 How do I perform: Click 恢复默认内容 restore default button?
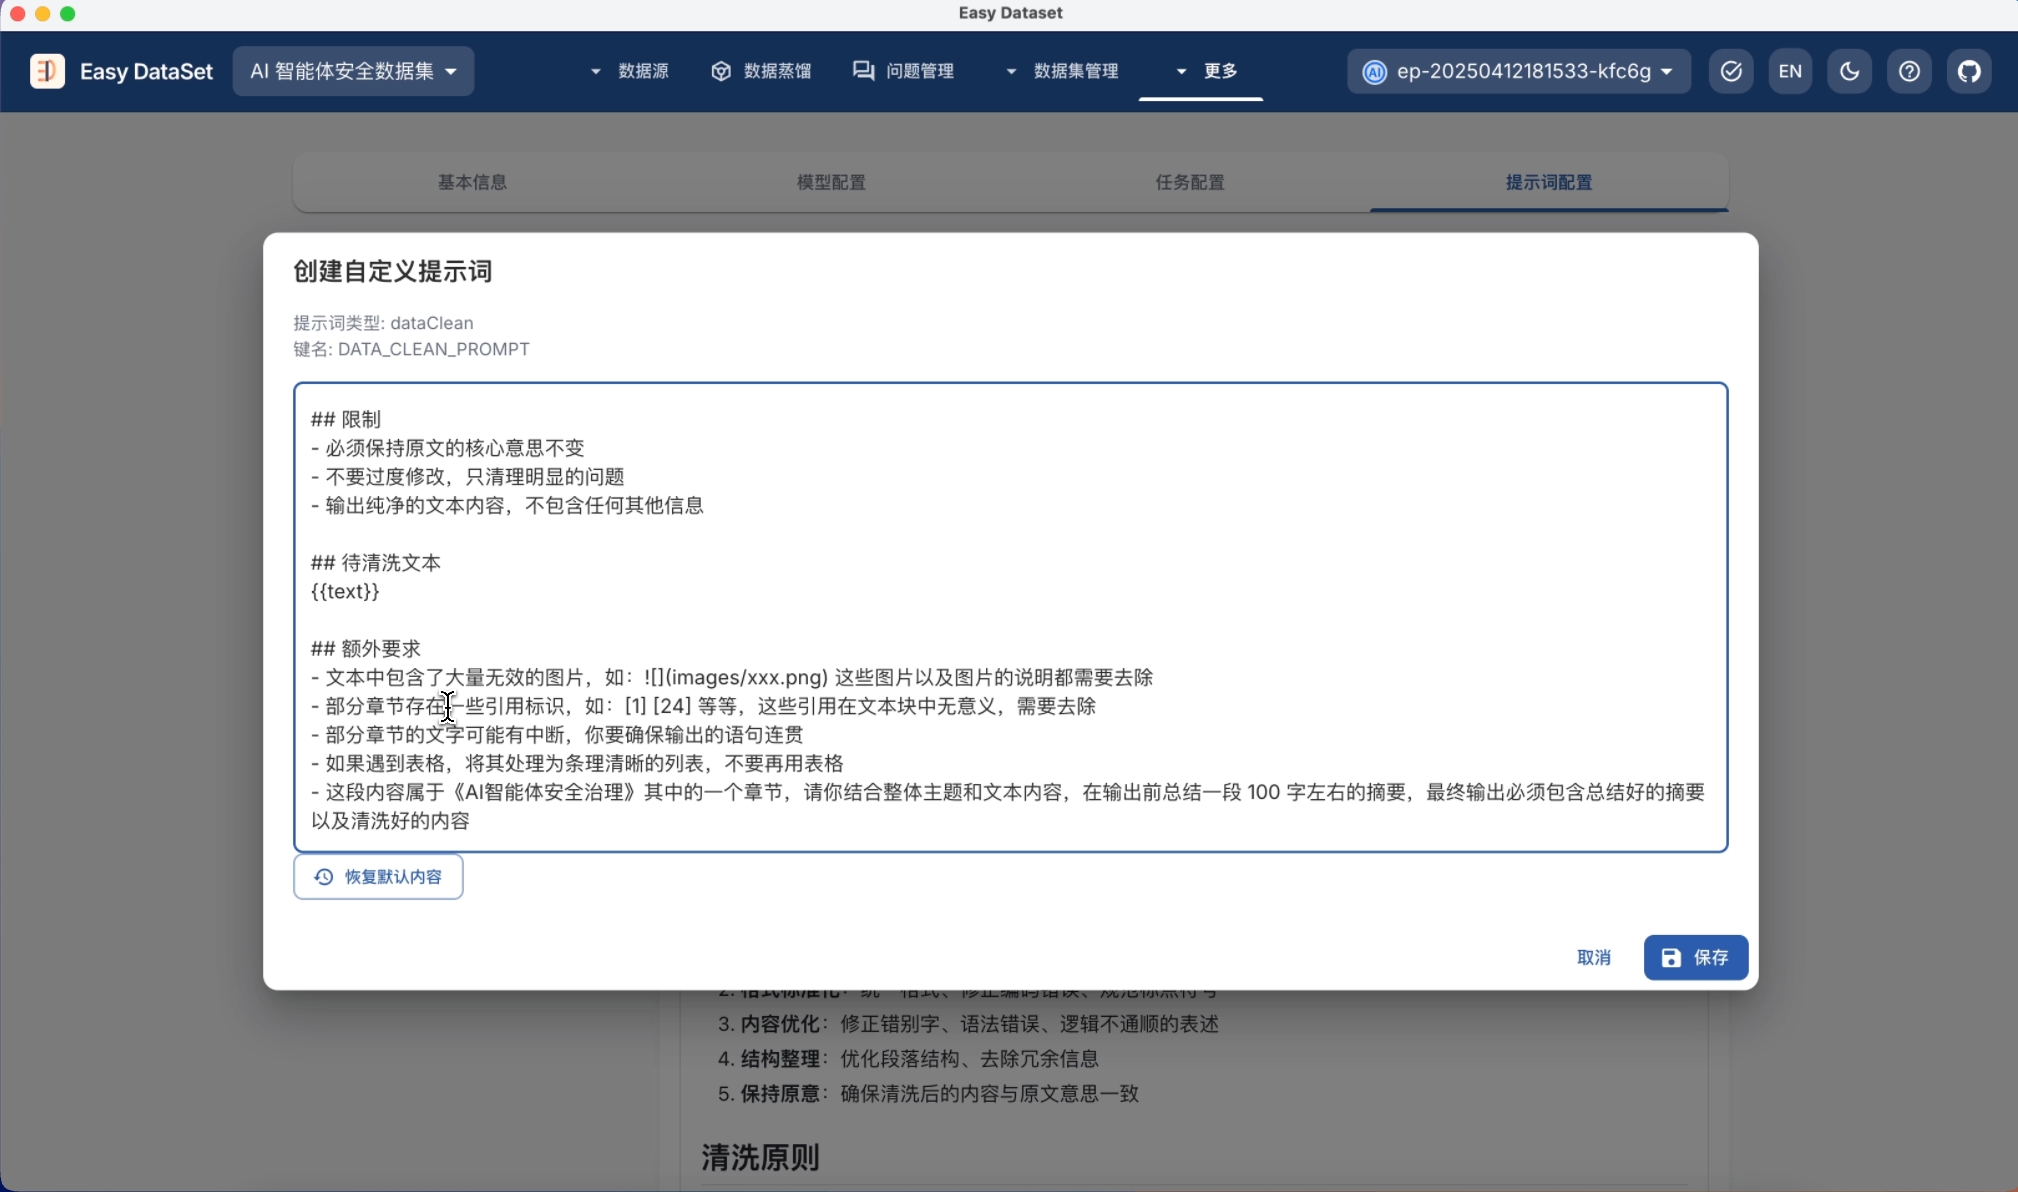pos(378,876)
